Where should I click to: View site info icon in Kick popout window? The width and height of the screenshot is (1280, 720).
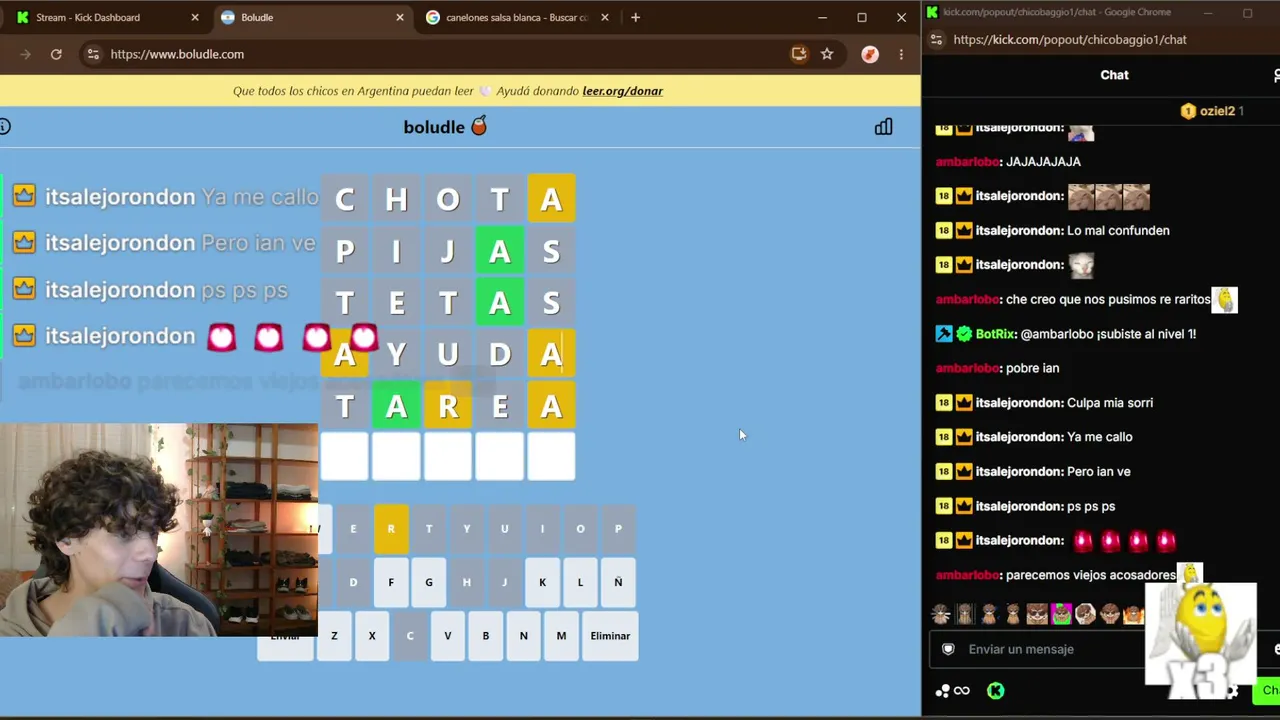(x=936, y=40)
